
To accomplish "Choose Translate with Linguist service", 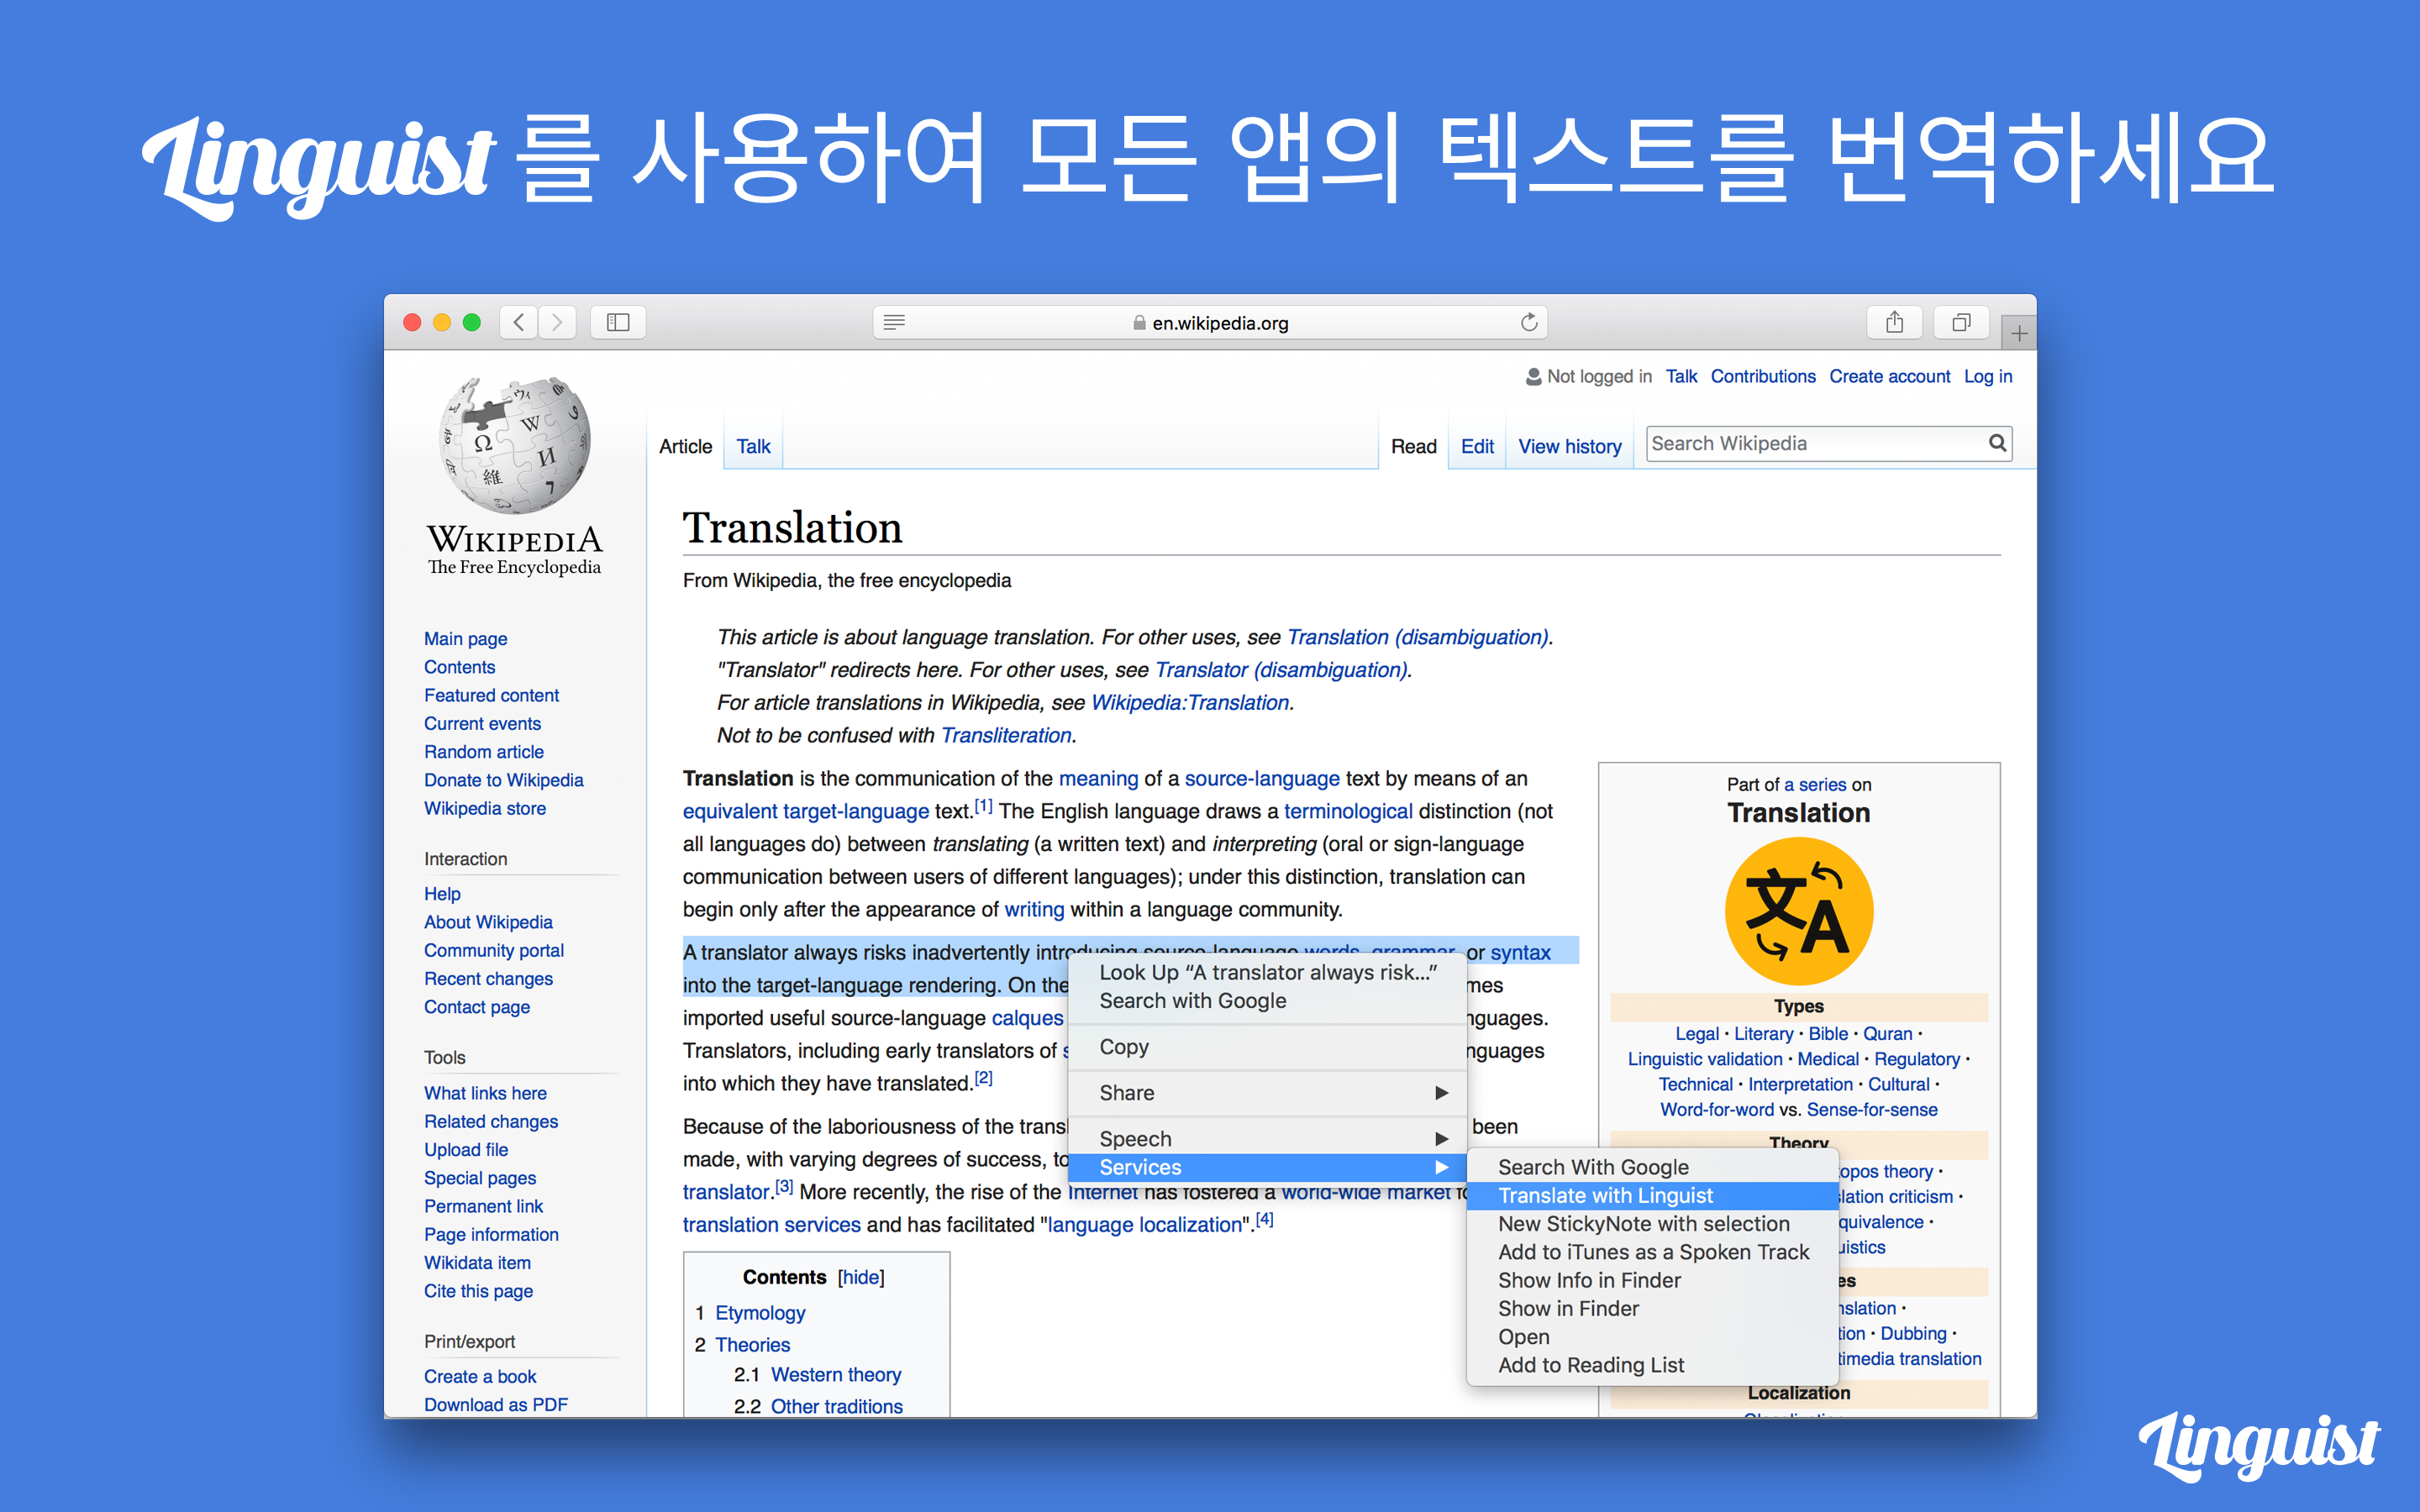I will (x=1652, y=1195).
